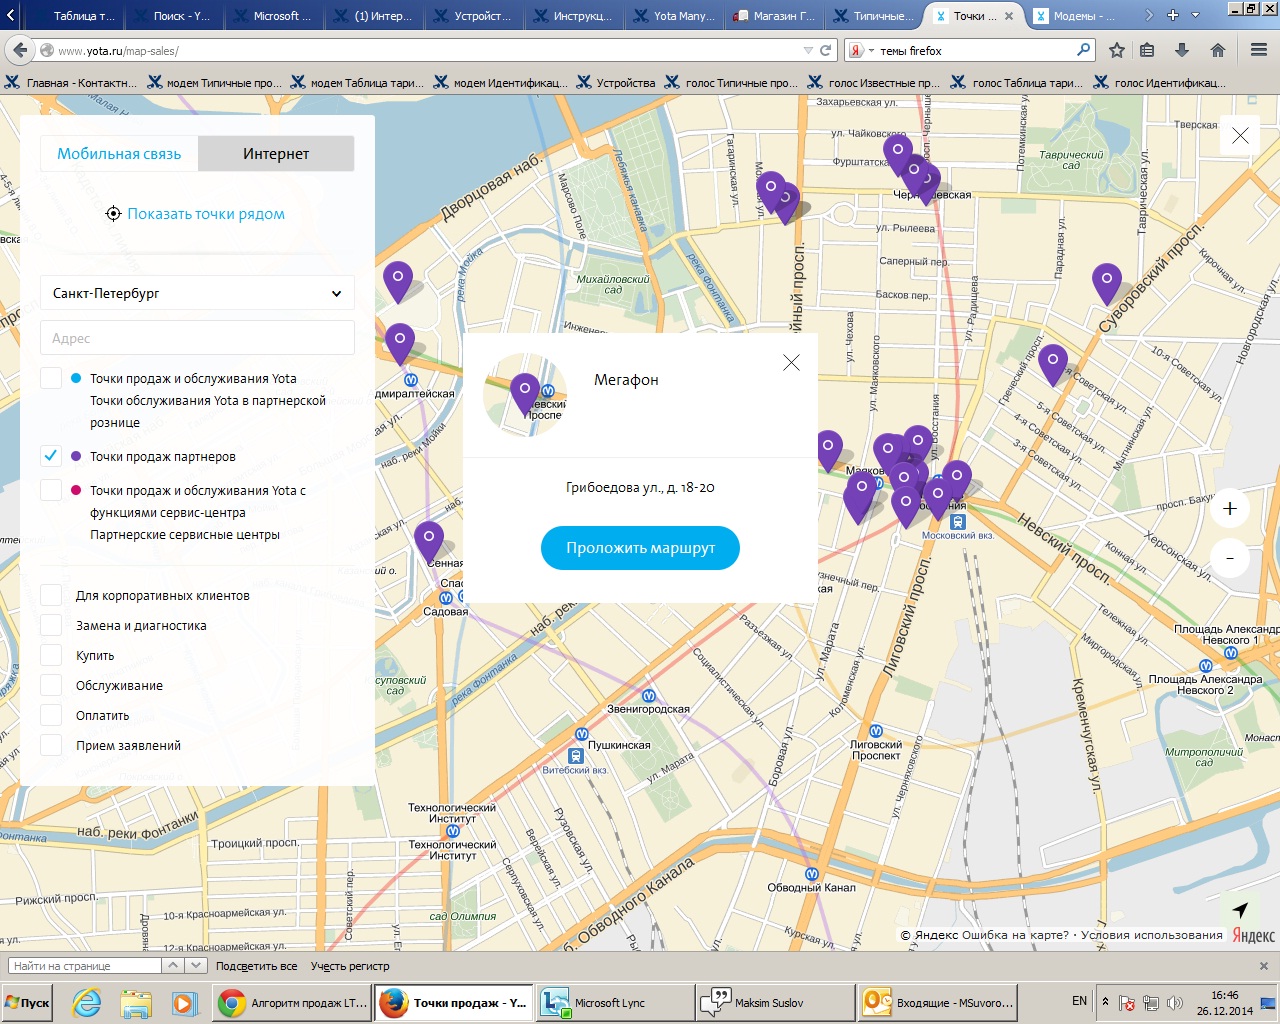Check the Замена и диагностика option

point(51,625)
